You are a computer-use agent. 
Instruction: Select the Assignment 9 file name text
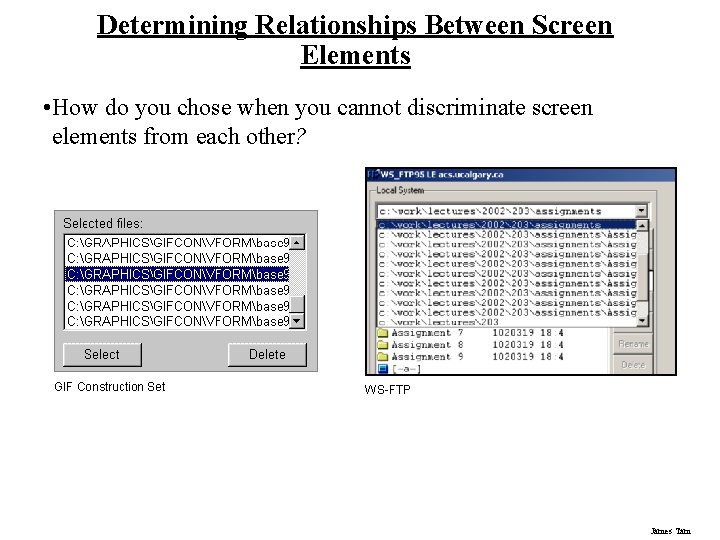tap(427, 357)
